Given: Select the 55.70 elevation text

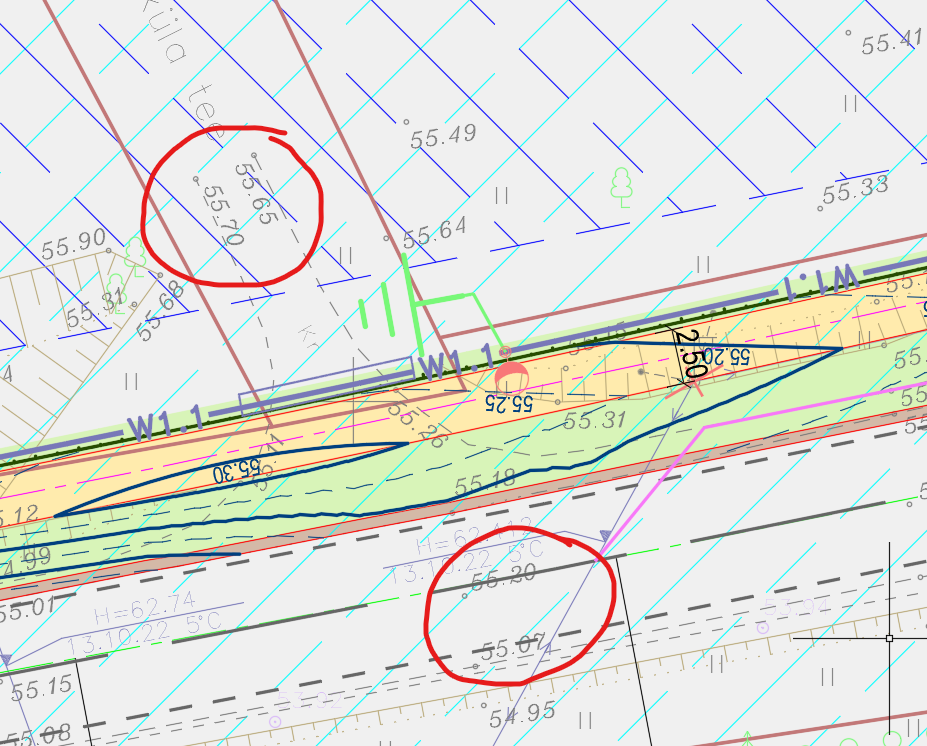Looking at the screenshot, I should click(223, 216).
